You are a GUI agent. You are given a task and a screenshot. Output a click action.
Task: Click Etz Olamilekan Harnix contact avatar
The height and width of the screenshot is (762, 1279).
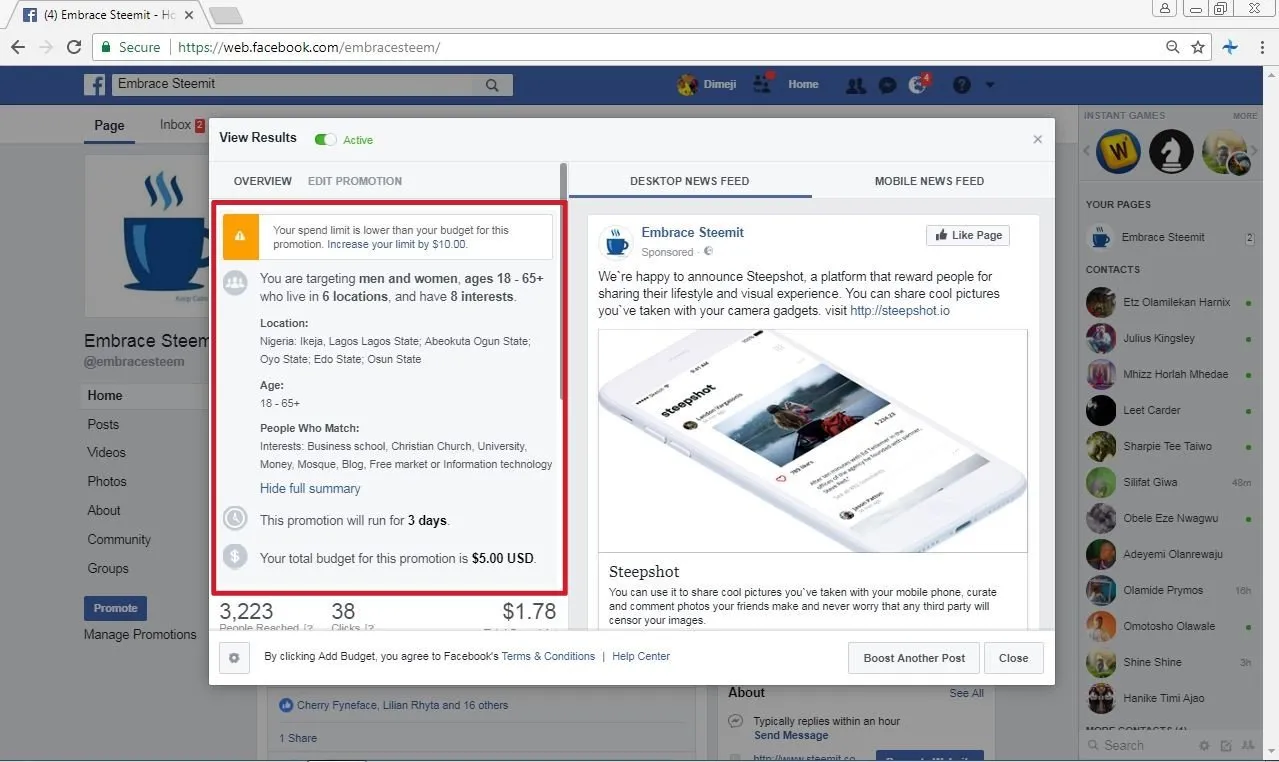click(x=1101, y=302)
